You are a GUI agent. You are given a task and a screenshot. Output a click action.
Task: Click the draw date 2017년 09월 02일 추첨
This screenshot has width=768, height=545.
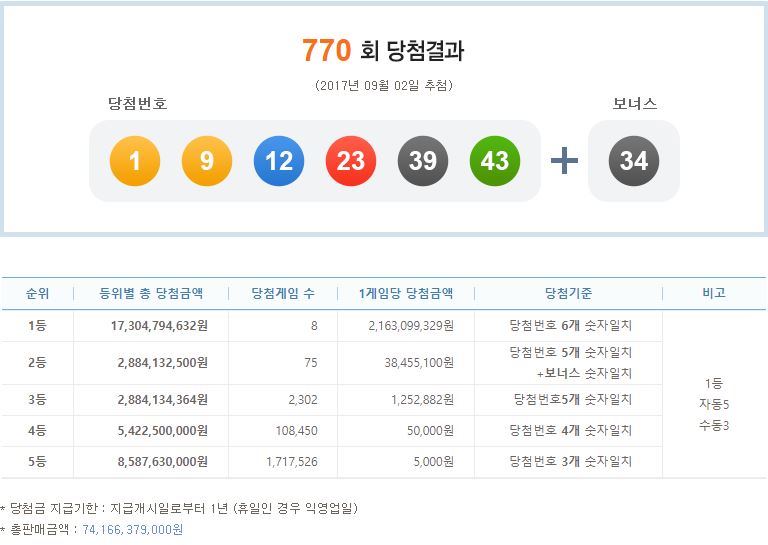click(384, 86)
